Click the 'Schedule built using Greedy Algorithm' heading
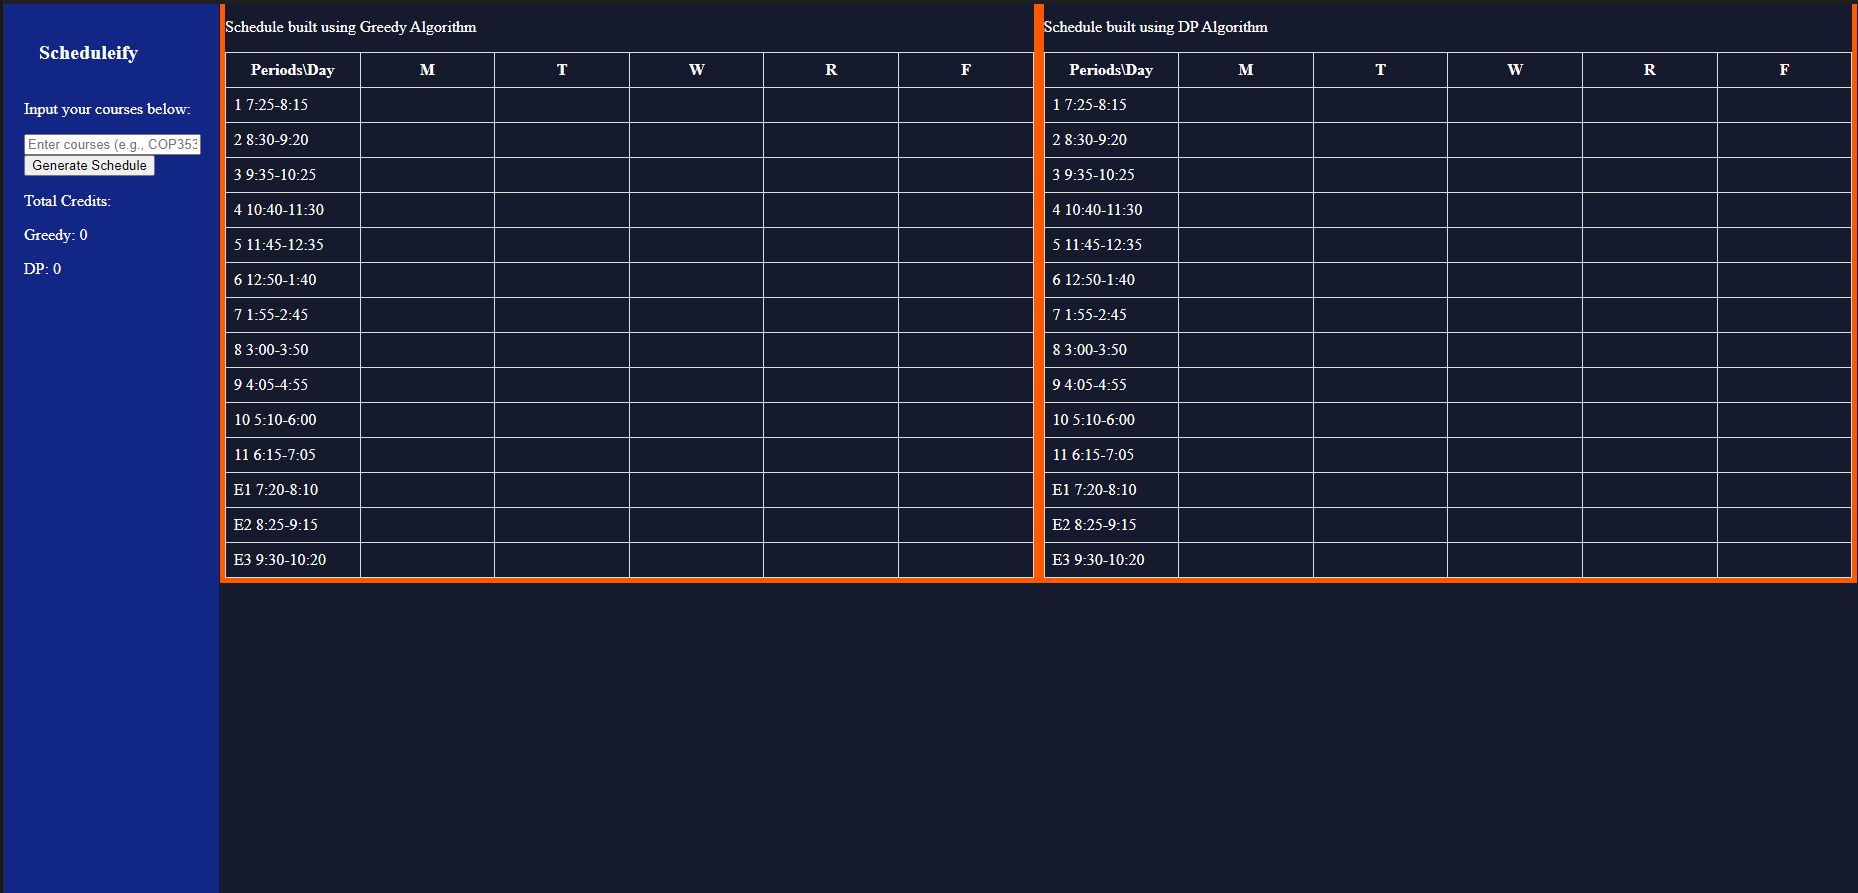1858x893 pixels. pos(351,27)
